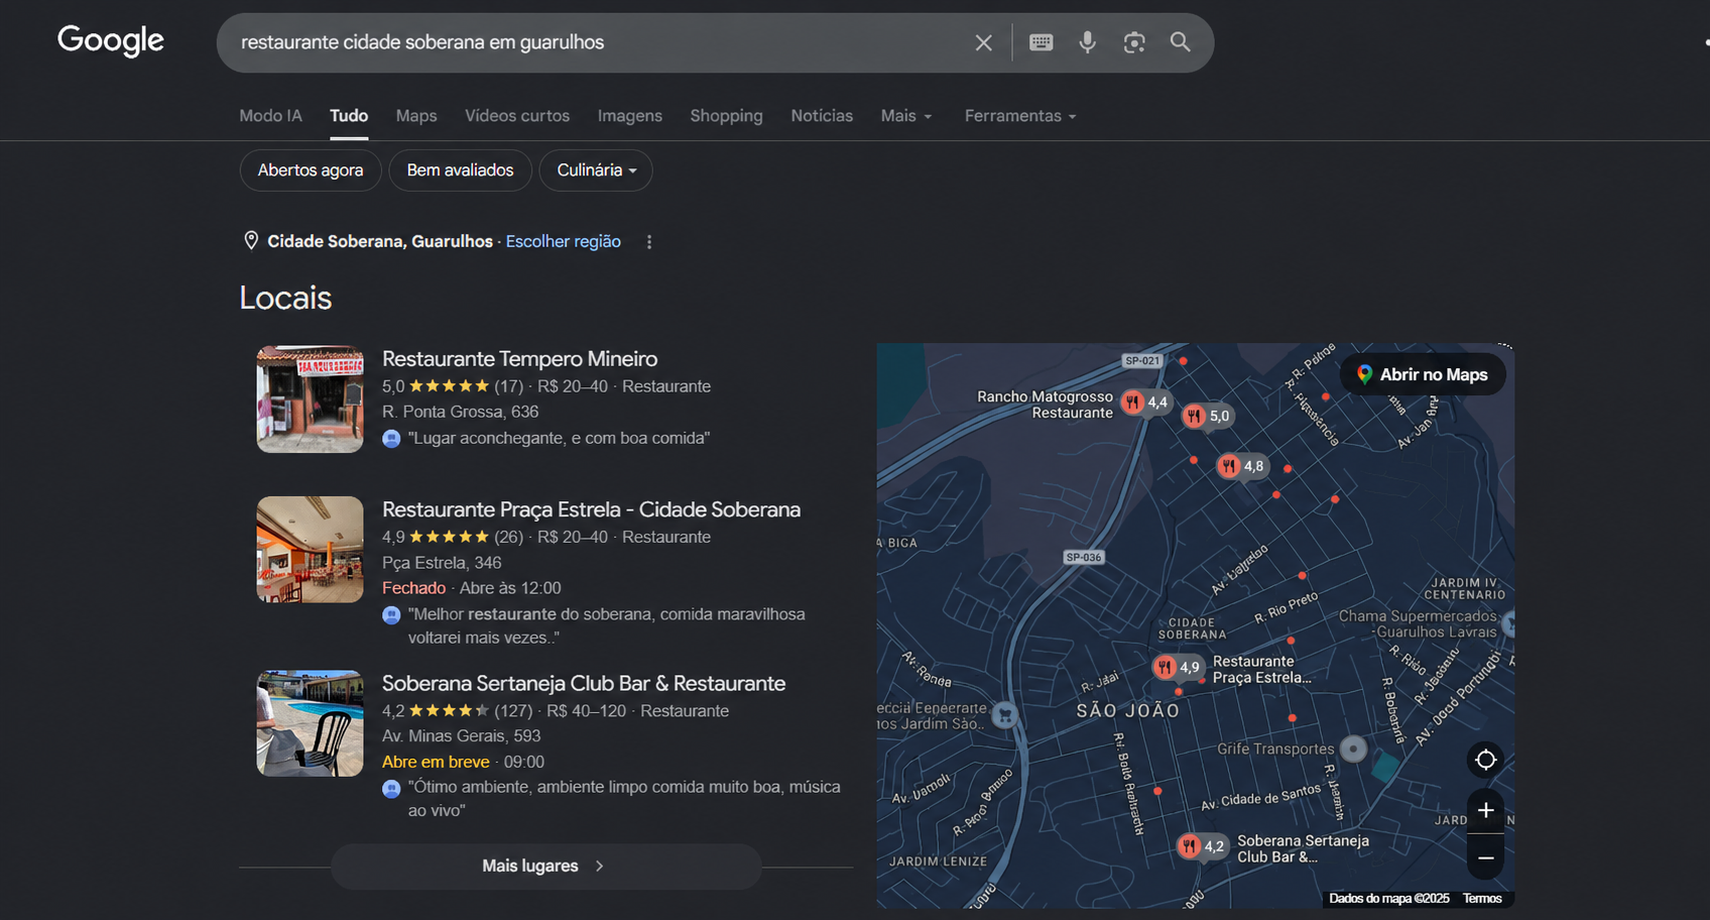Open the Notícias tab
The width and height of the screenshot is (1710, 920).
coord(822,116)
